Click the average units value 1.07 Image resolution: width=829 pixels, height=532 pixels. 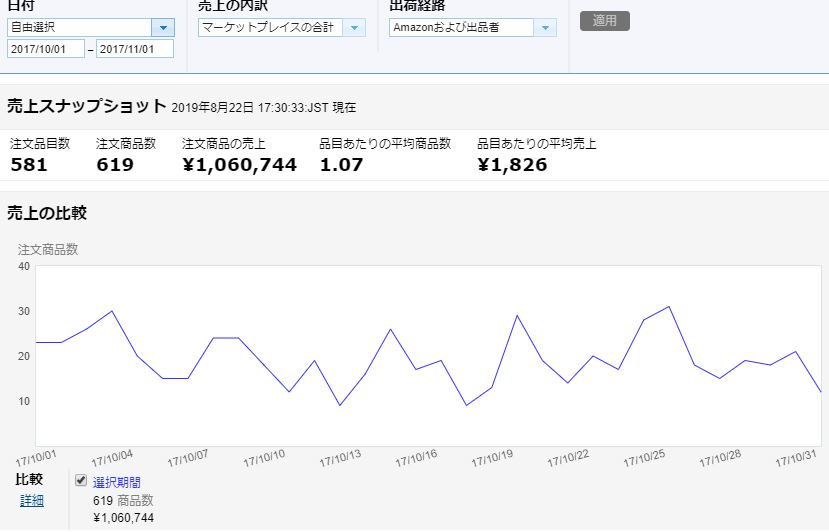point(341,165)
